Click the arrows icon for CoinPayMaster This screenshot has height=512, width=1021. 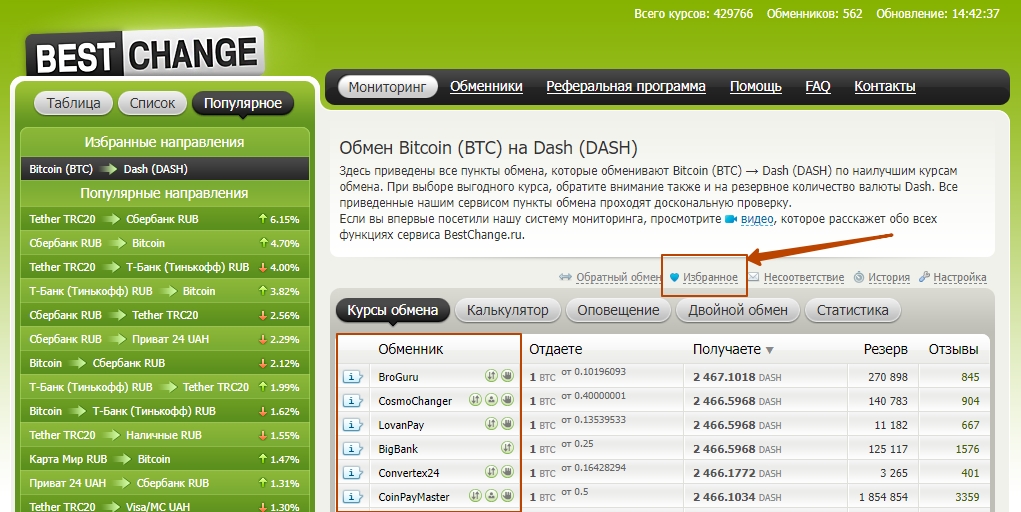(475, 496)
